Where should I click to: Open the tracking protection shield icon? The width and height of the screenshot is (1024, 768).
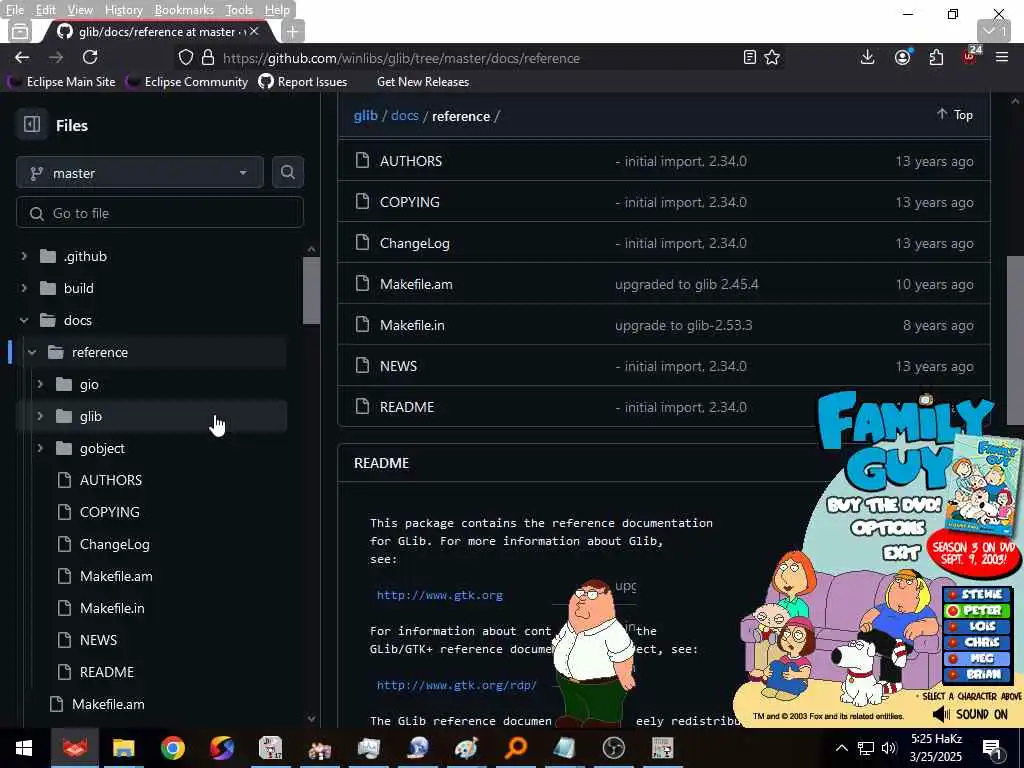[186, 57]
